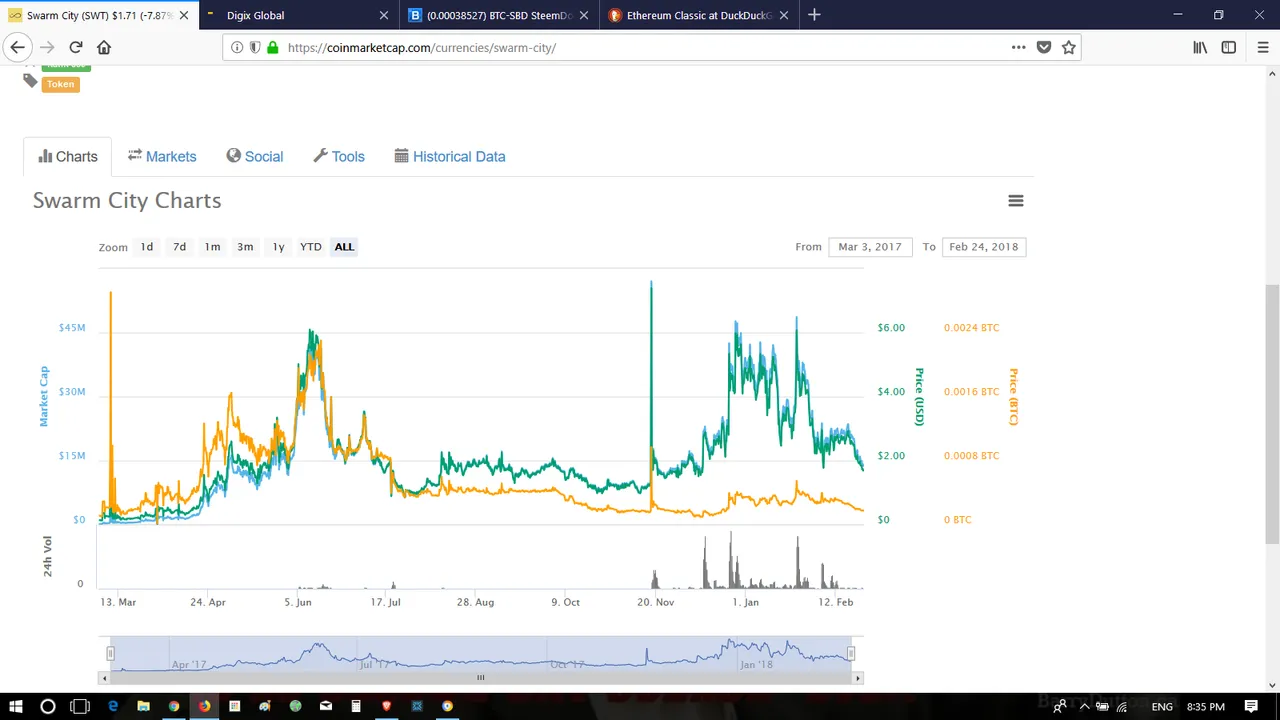The height and width of the screenshot is (720, 1280).
Task: Edit the To date Feb 24, 2018
Action: pos(984,247)
